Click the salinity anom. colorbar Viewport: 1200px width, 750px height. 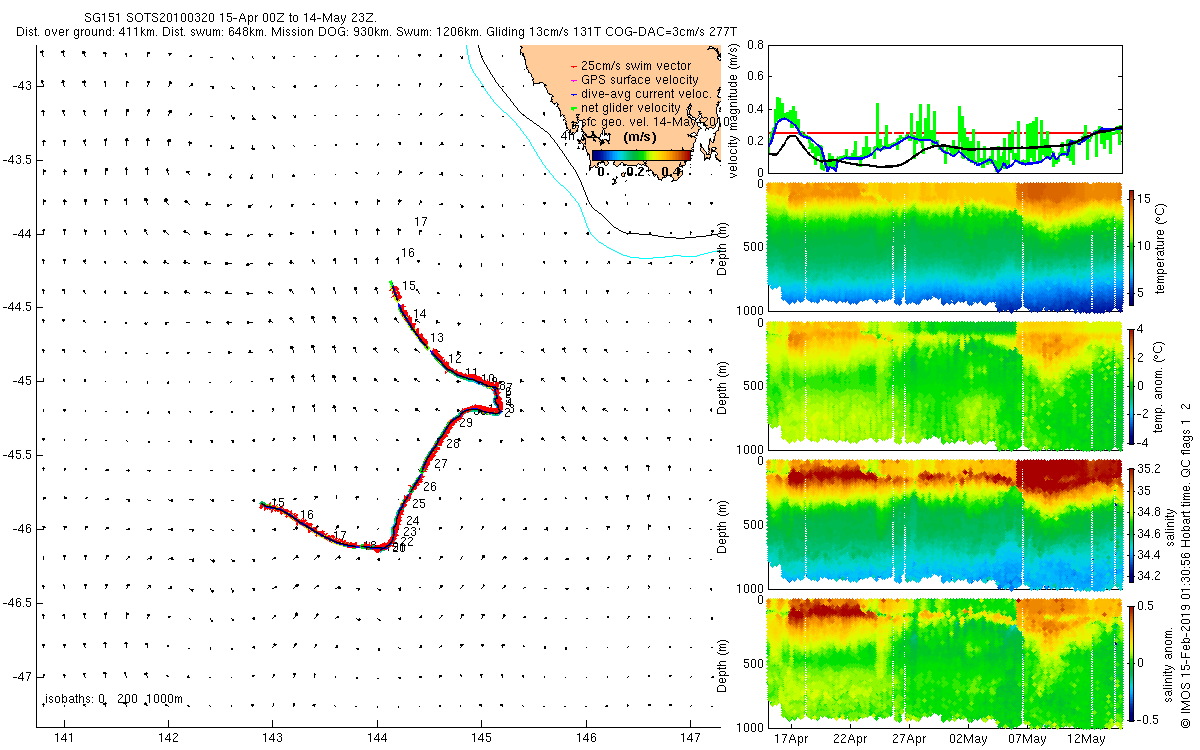pyautogui.click(x=1131, y=661)
